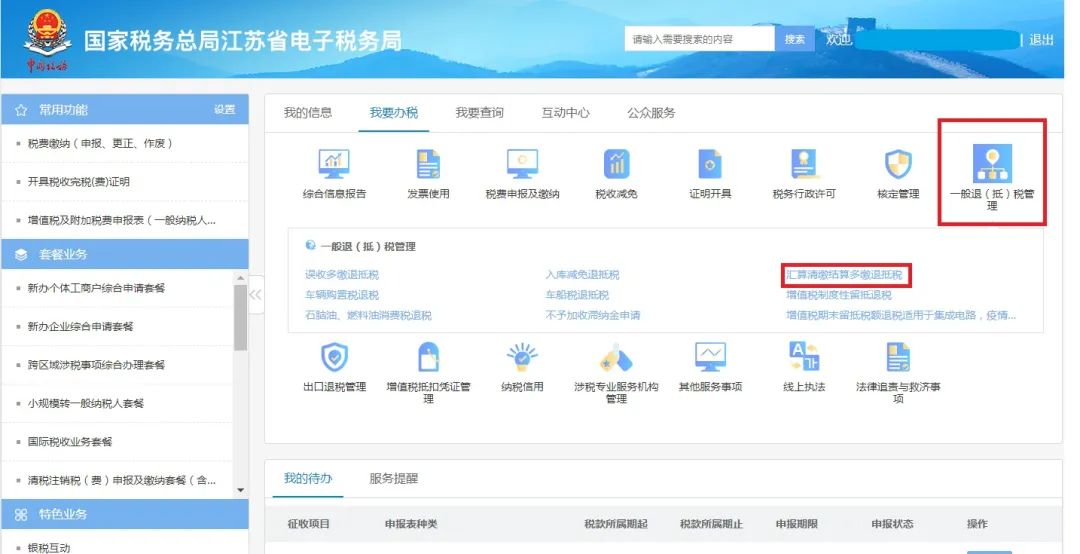Open 线上执法 icon
Image resolution: width=1080 pixels, height=554 pixels.
(x=804, y=358)
